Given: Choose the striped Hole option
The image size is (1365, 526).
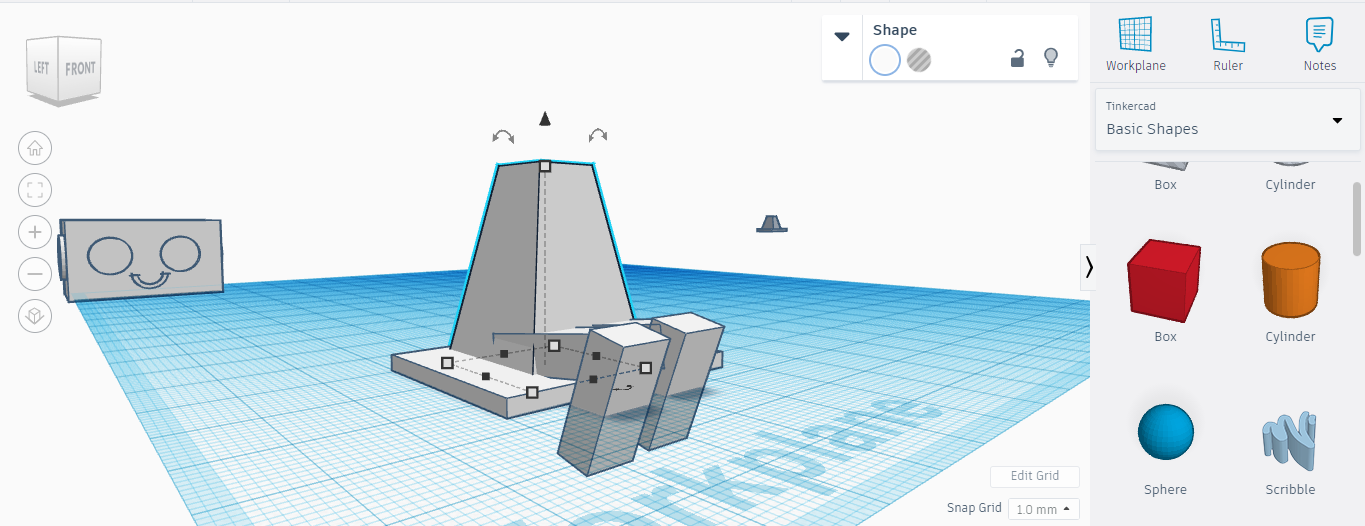Looking at the screenshot, I should (x=919, y=60).
